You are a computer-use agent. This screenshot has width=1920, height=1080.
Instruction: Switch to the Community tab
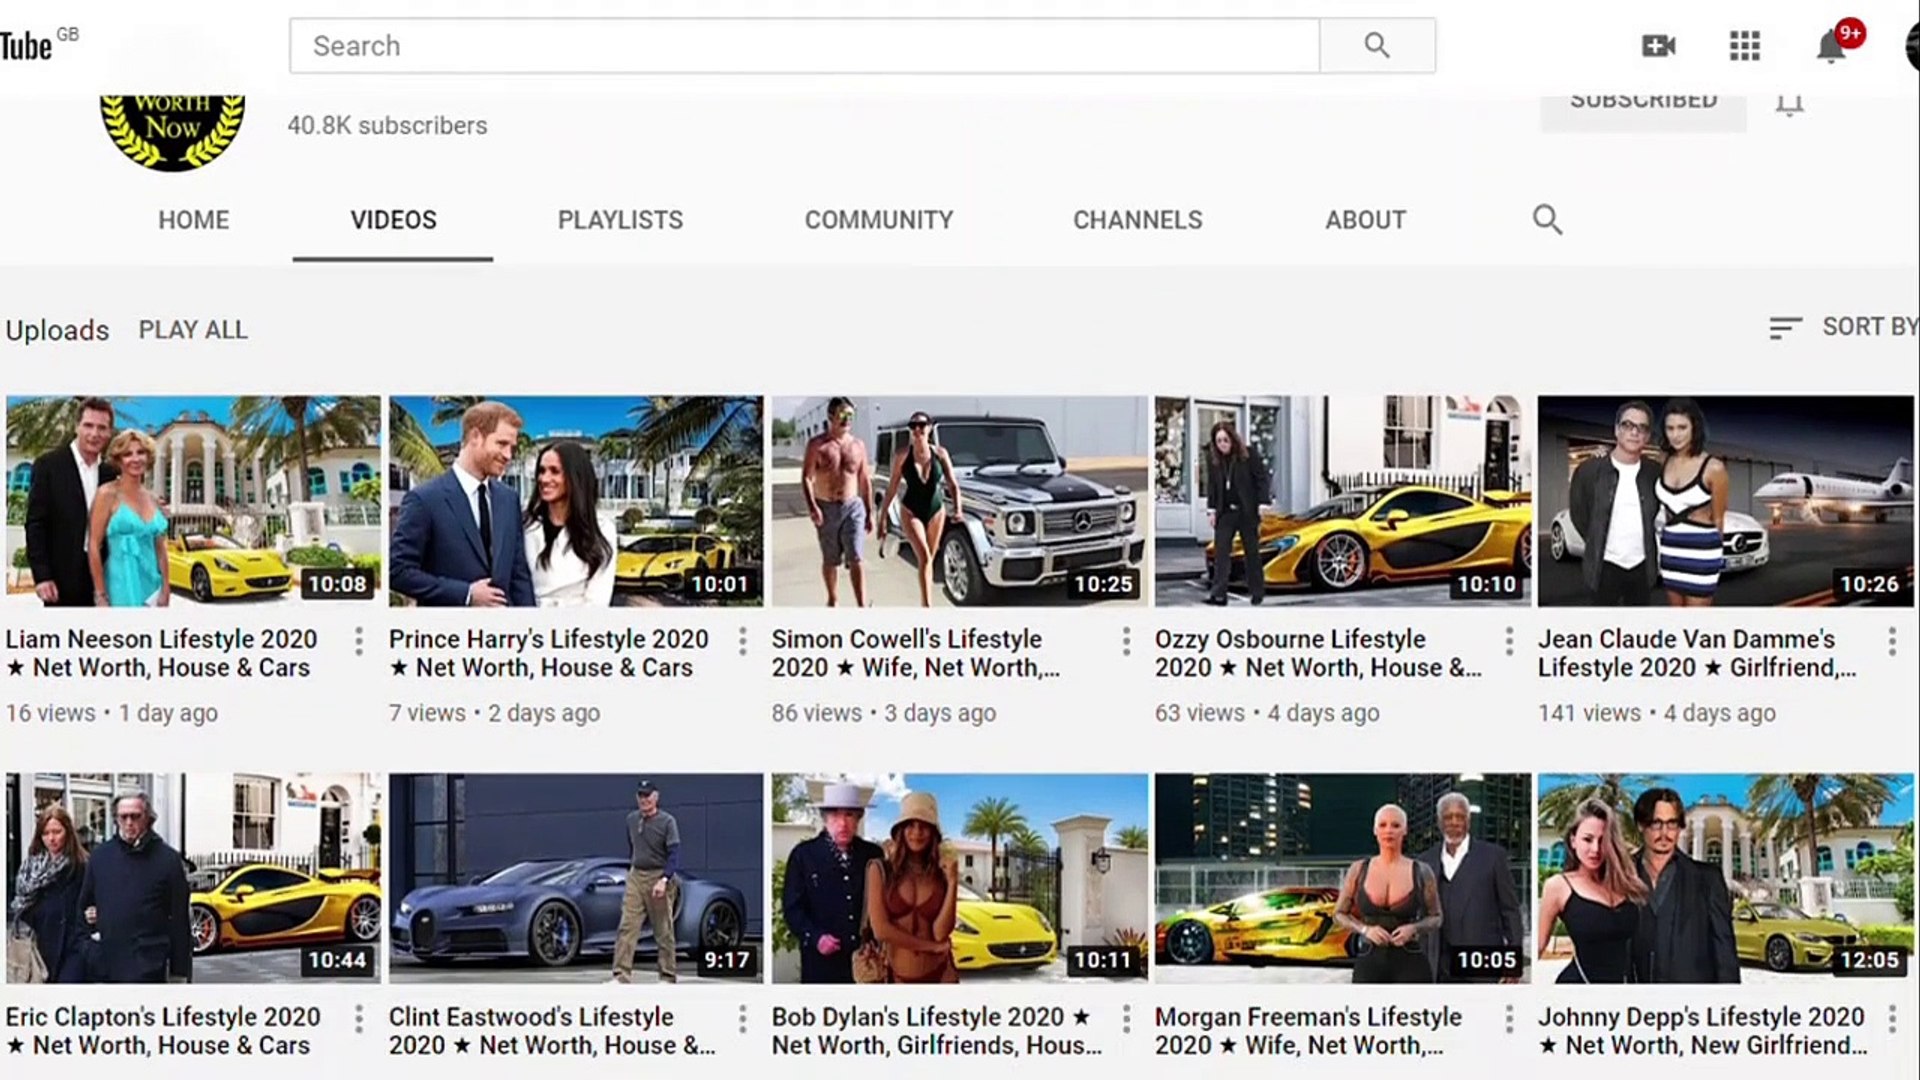[879, 220]
